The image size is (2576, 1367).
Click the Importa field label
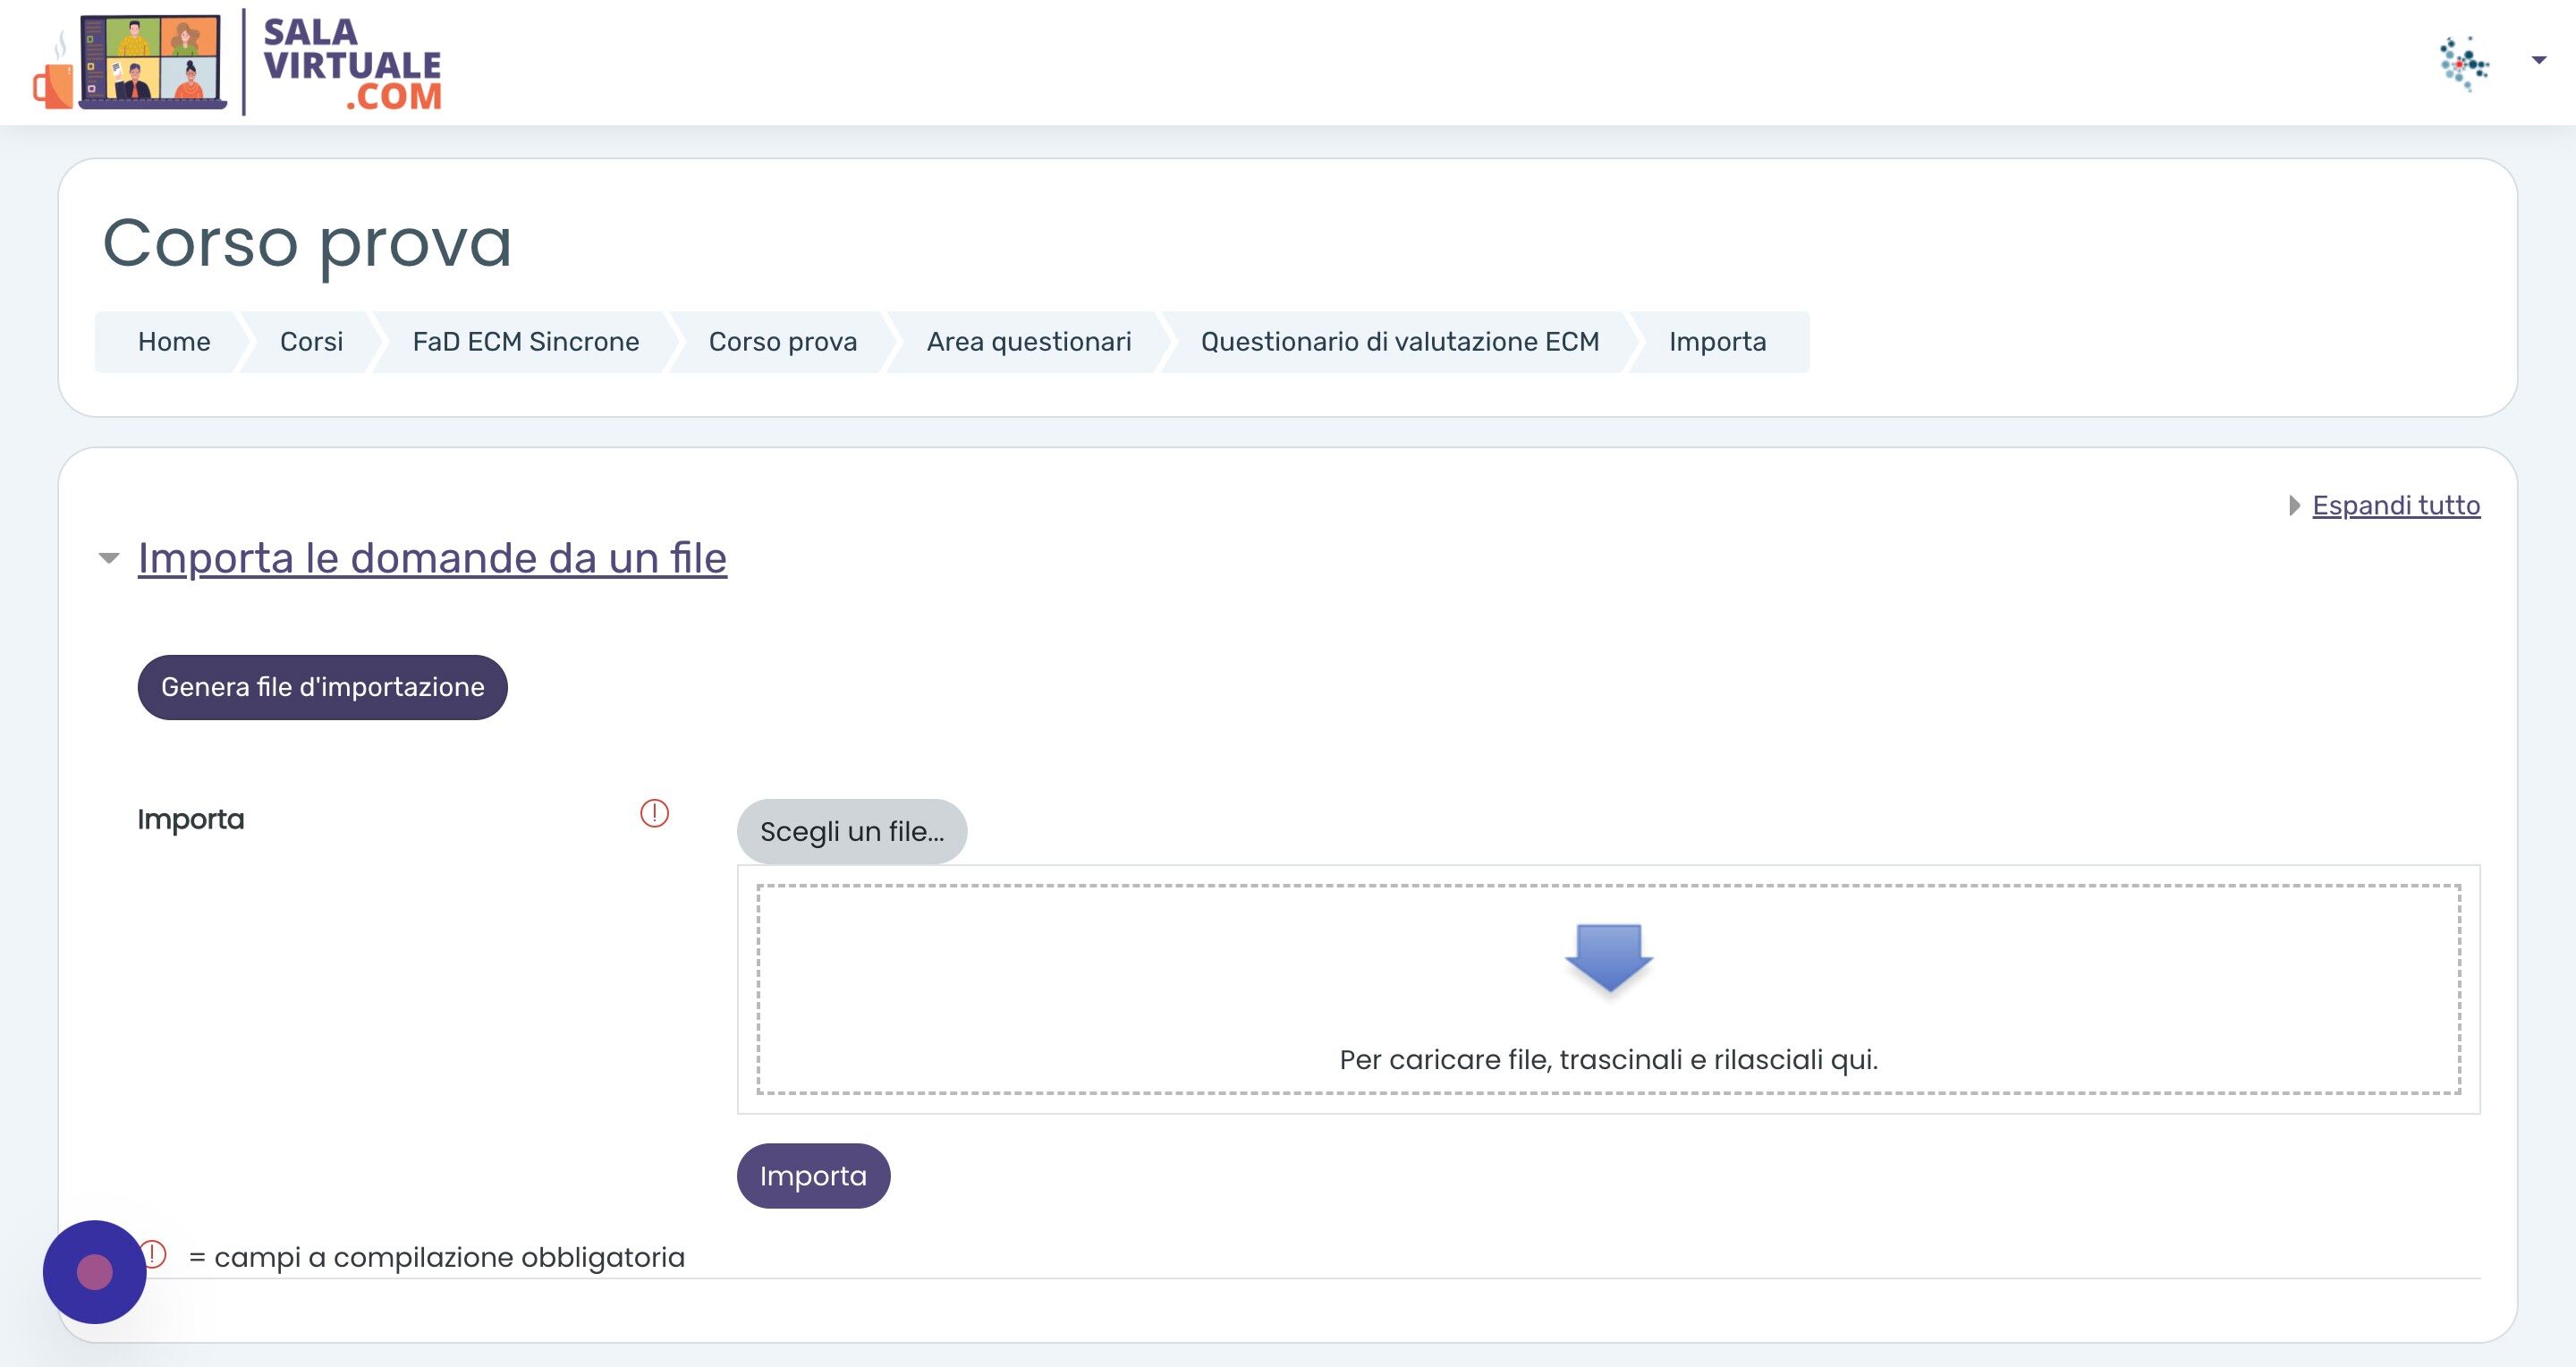(190, 819)
